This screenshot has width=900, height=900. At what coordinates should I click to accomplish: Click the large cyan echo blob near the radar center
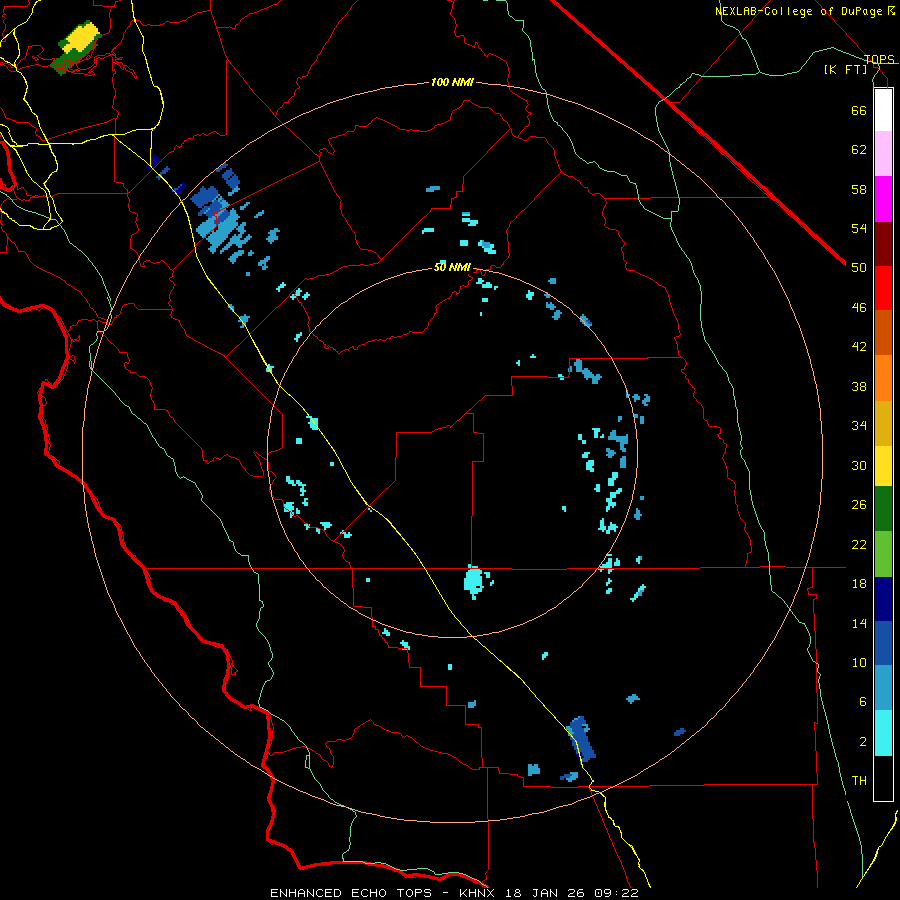tap(473, 581)
